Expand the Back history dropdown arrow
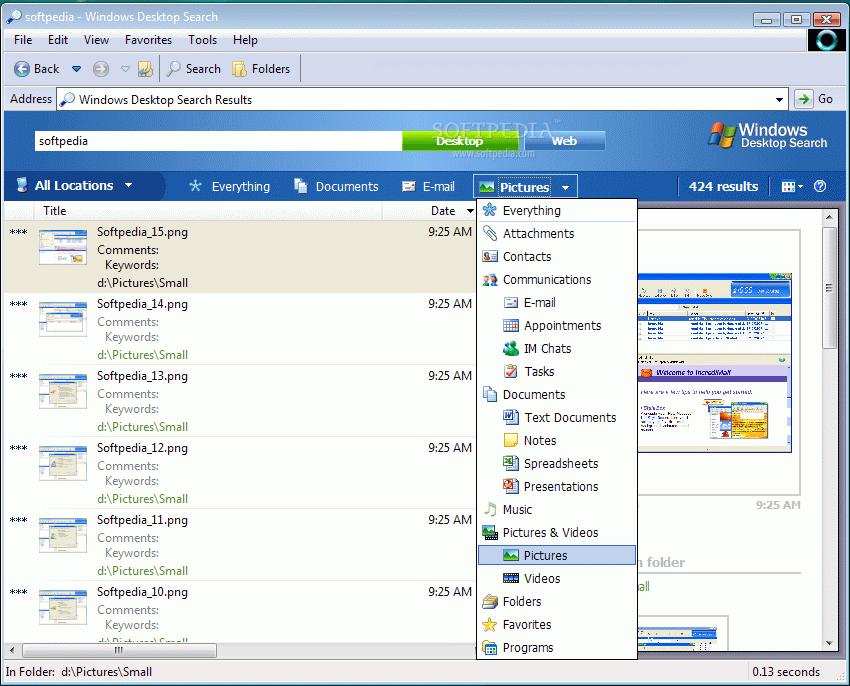Image resolution: width=850 pixels, height=686 pixels. 76,69
